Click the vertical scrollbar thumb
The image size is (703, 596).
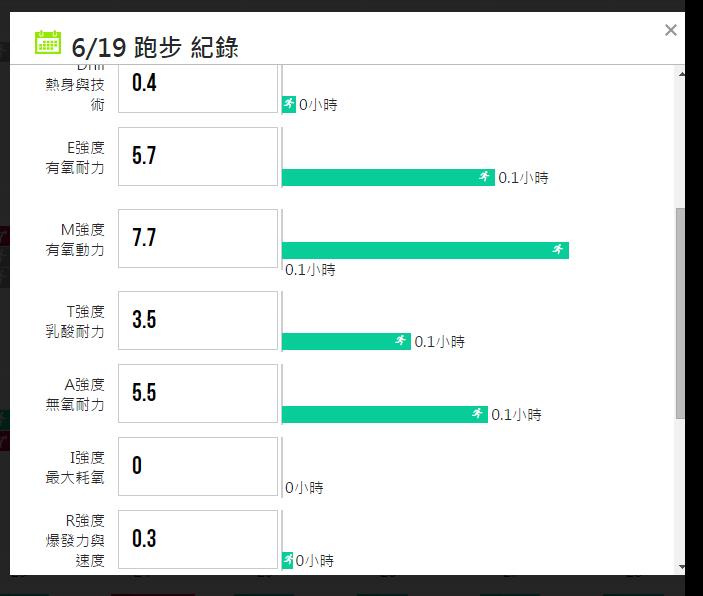681,313
